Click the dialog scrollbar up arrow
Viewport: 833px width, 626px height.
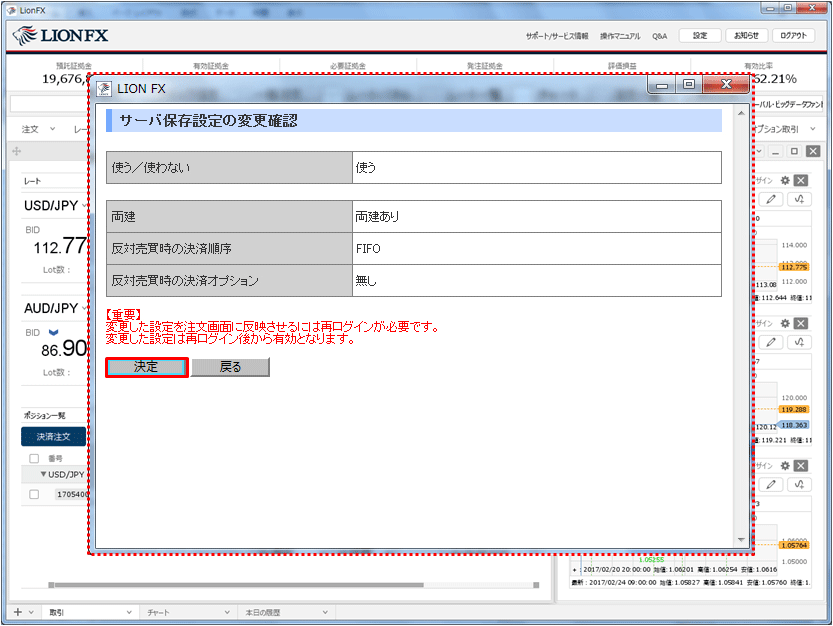tap(741, 113)
